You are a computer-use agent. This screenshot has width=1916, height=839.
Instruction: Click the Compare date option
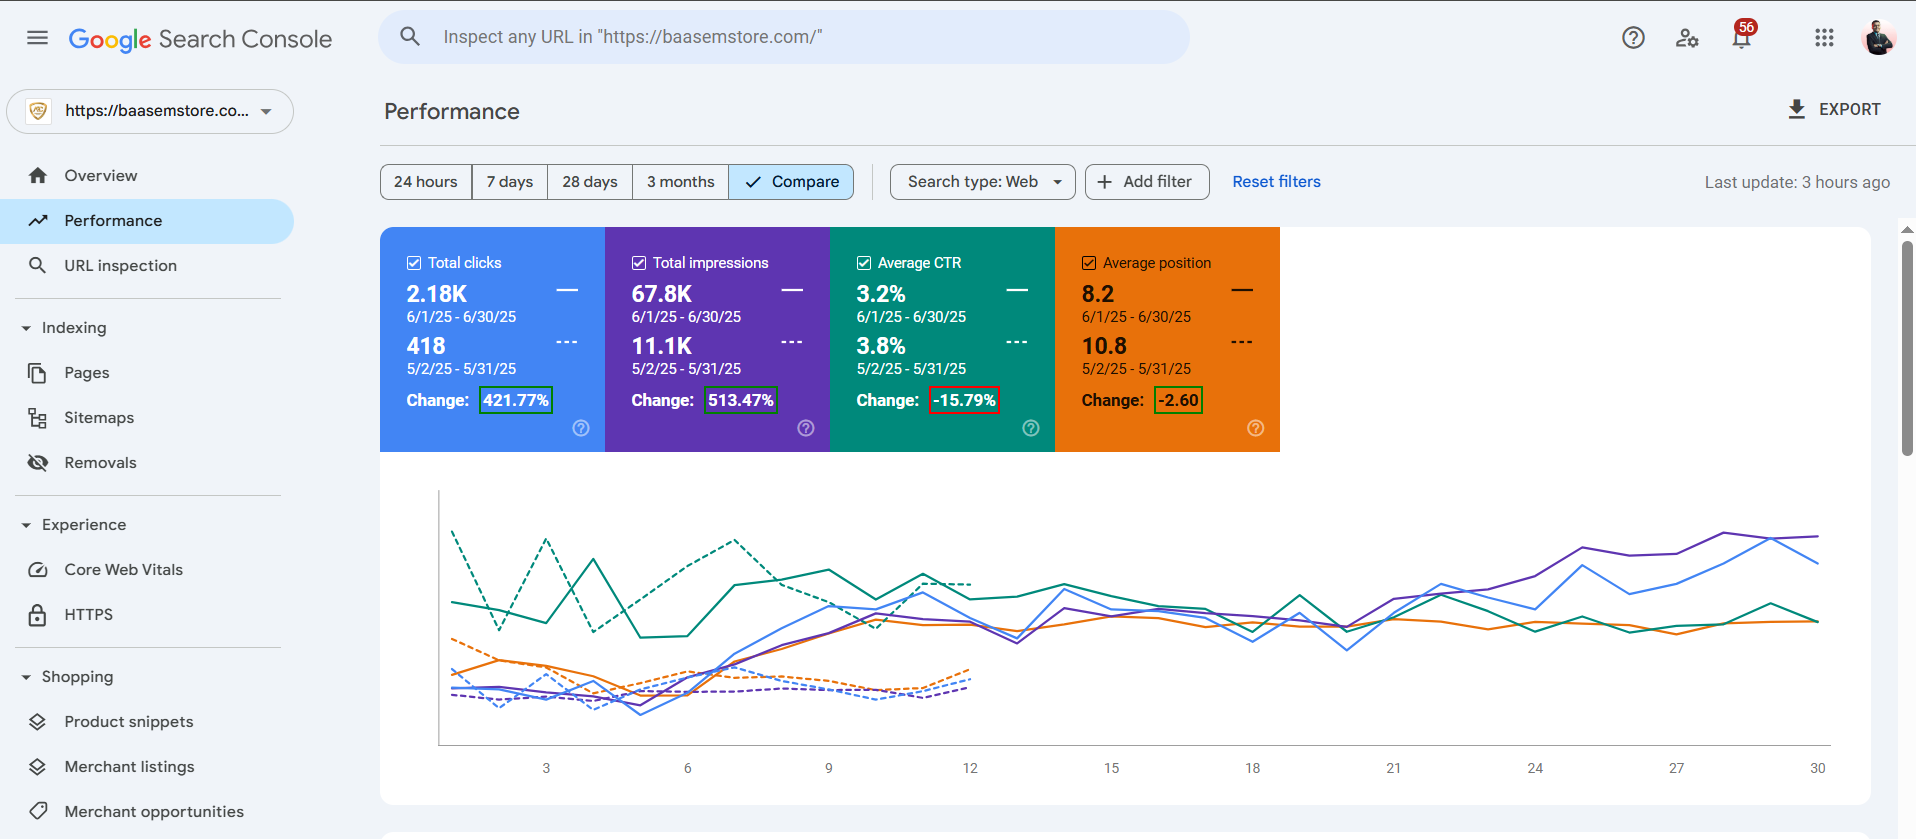[x=791, y=182]
